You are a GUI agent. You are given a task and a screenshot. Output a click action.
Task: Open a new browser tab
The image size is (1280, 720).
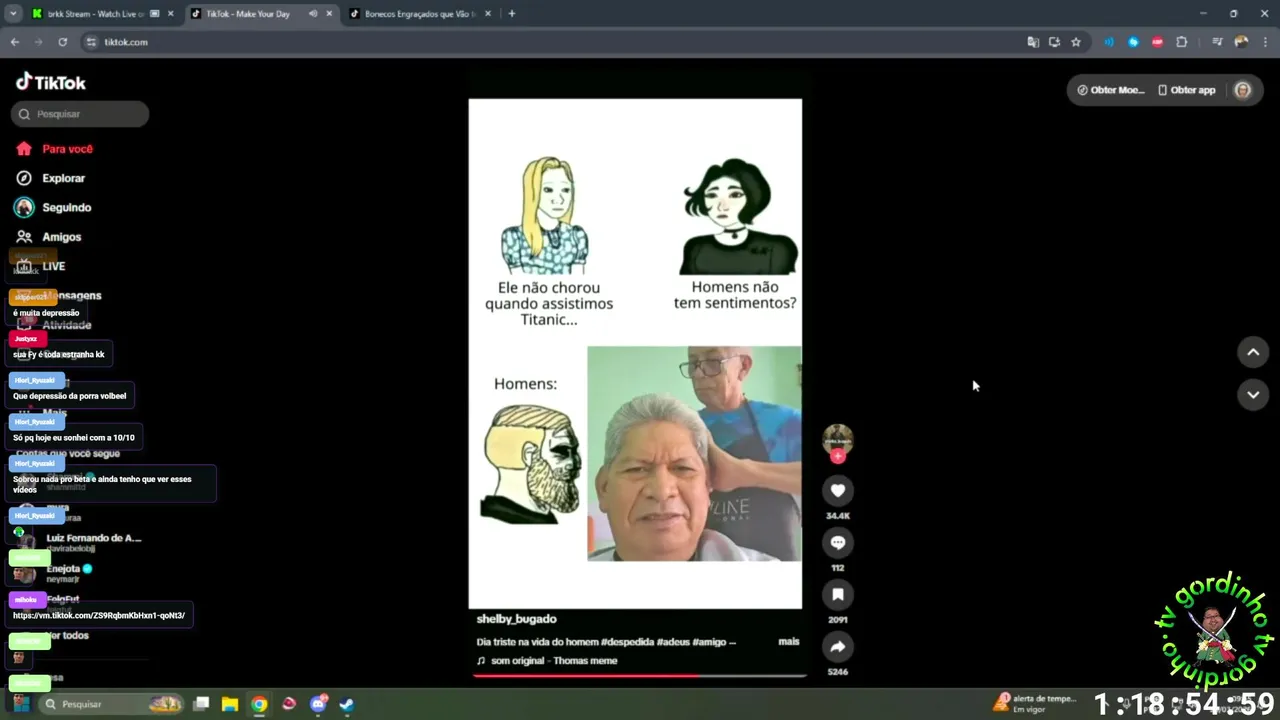click(x=512, y=14)
